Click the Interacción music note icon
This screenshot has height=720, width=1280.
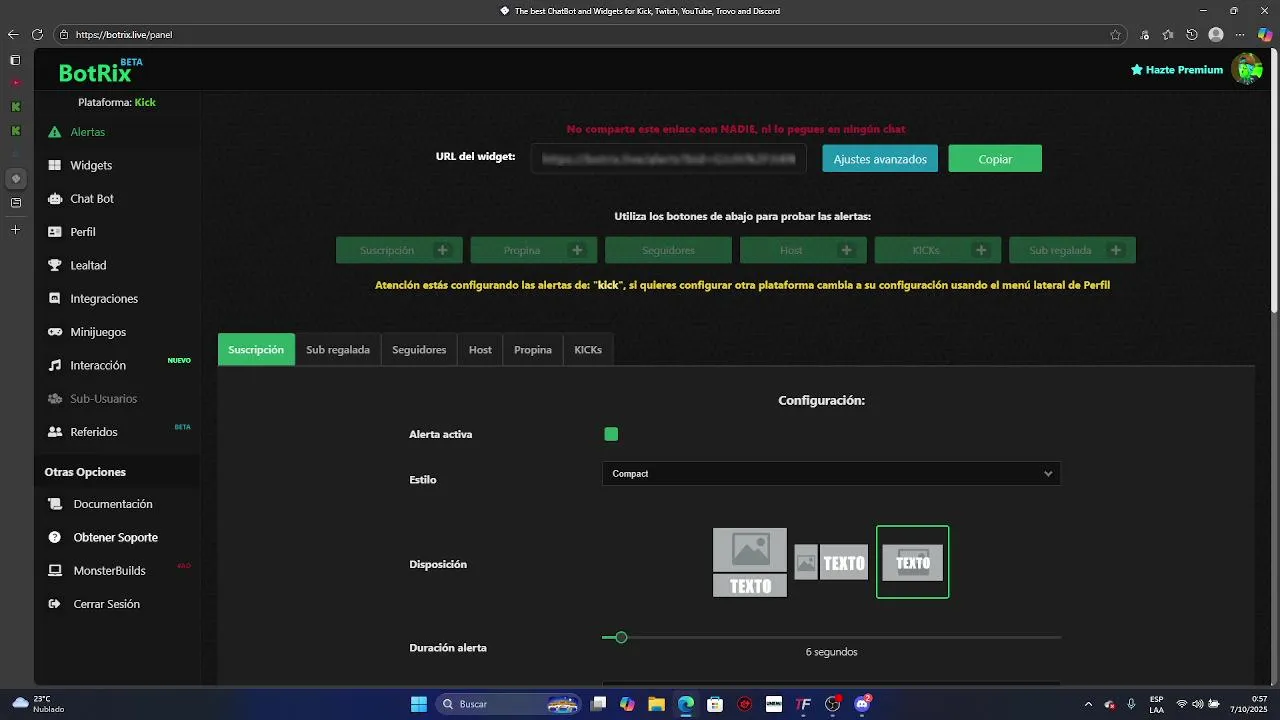pos(55,365)
